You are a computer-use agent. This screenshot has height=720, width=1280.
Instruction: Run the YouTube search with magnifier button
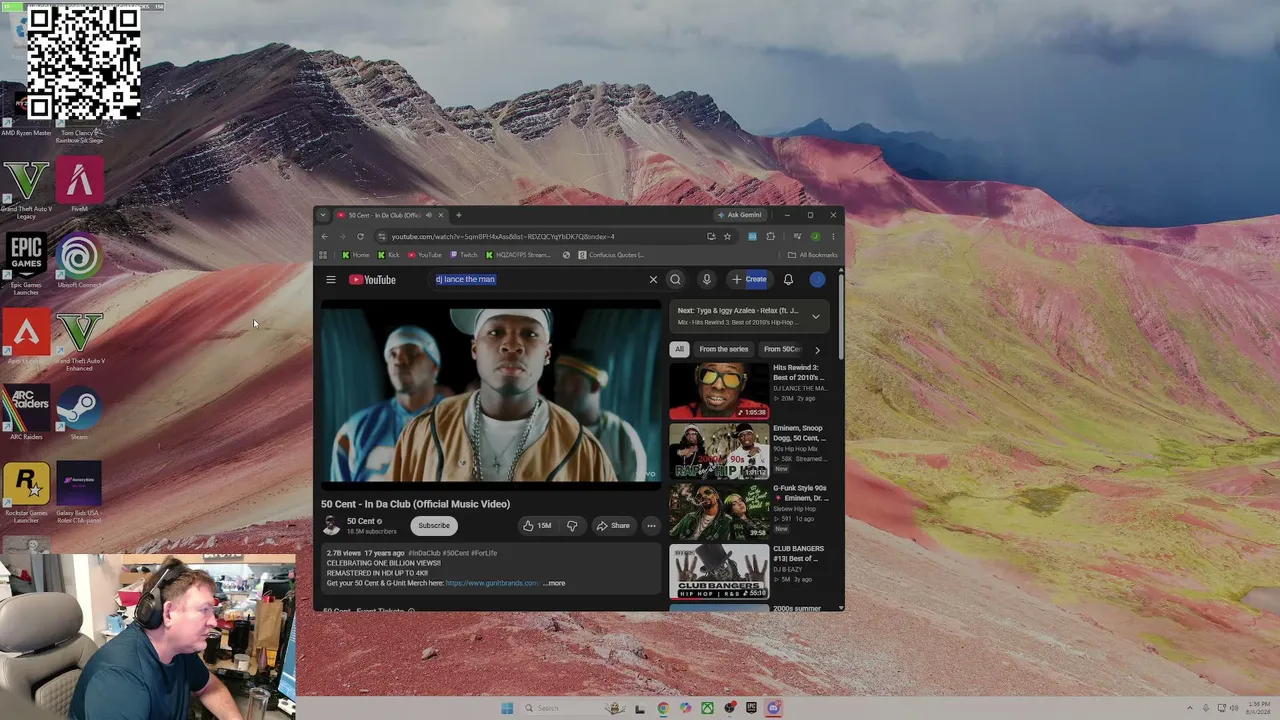(675, 280)
